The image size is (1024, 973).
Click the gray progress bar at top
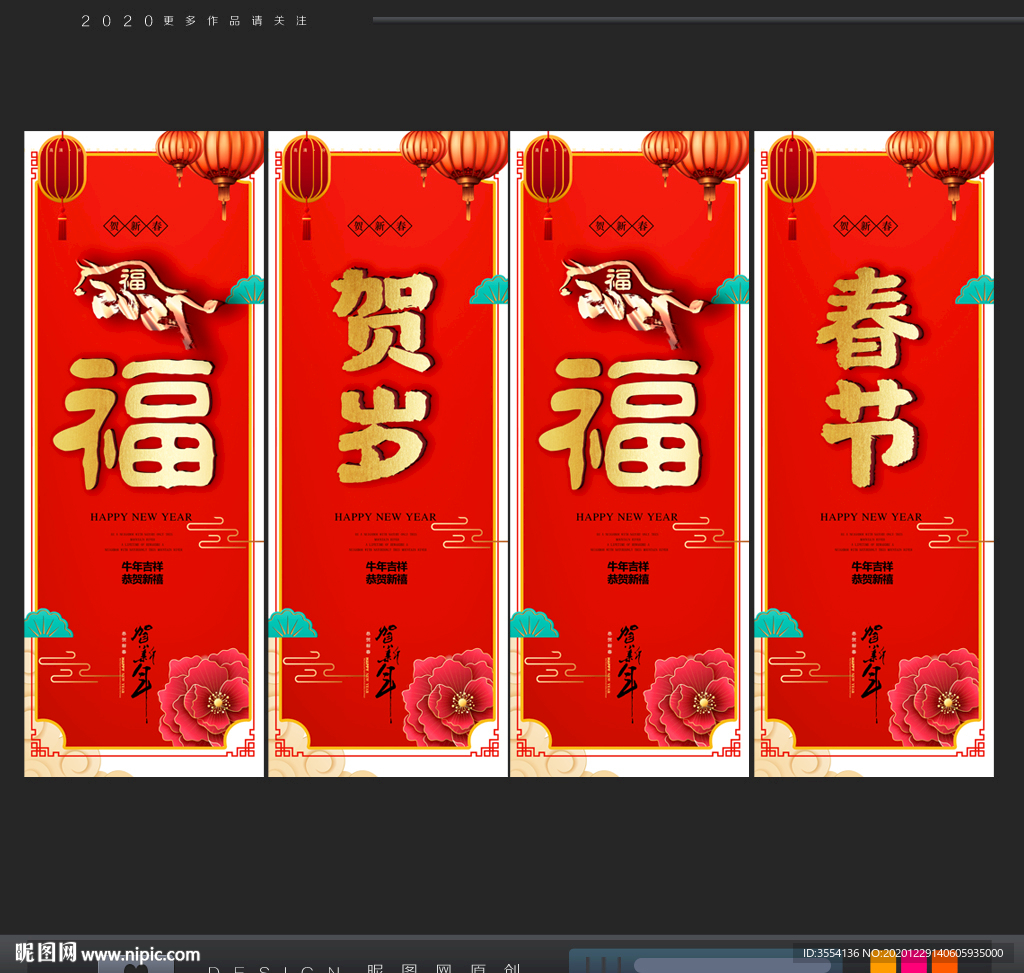[x=695, y=15]
